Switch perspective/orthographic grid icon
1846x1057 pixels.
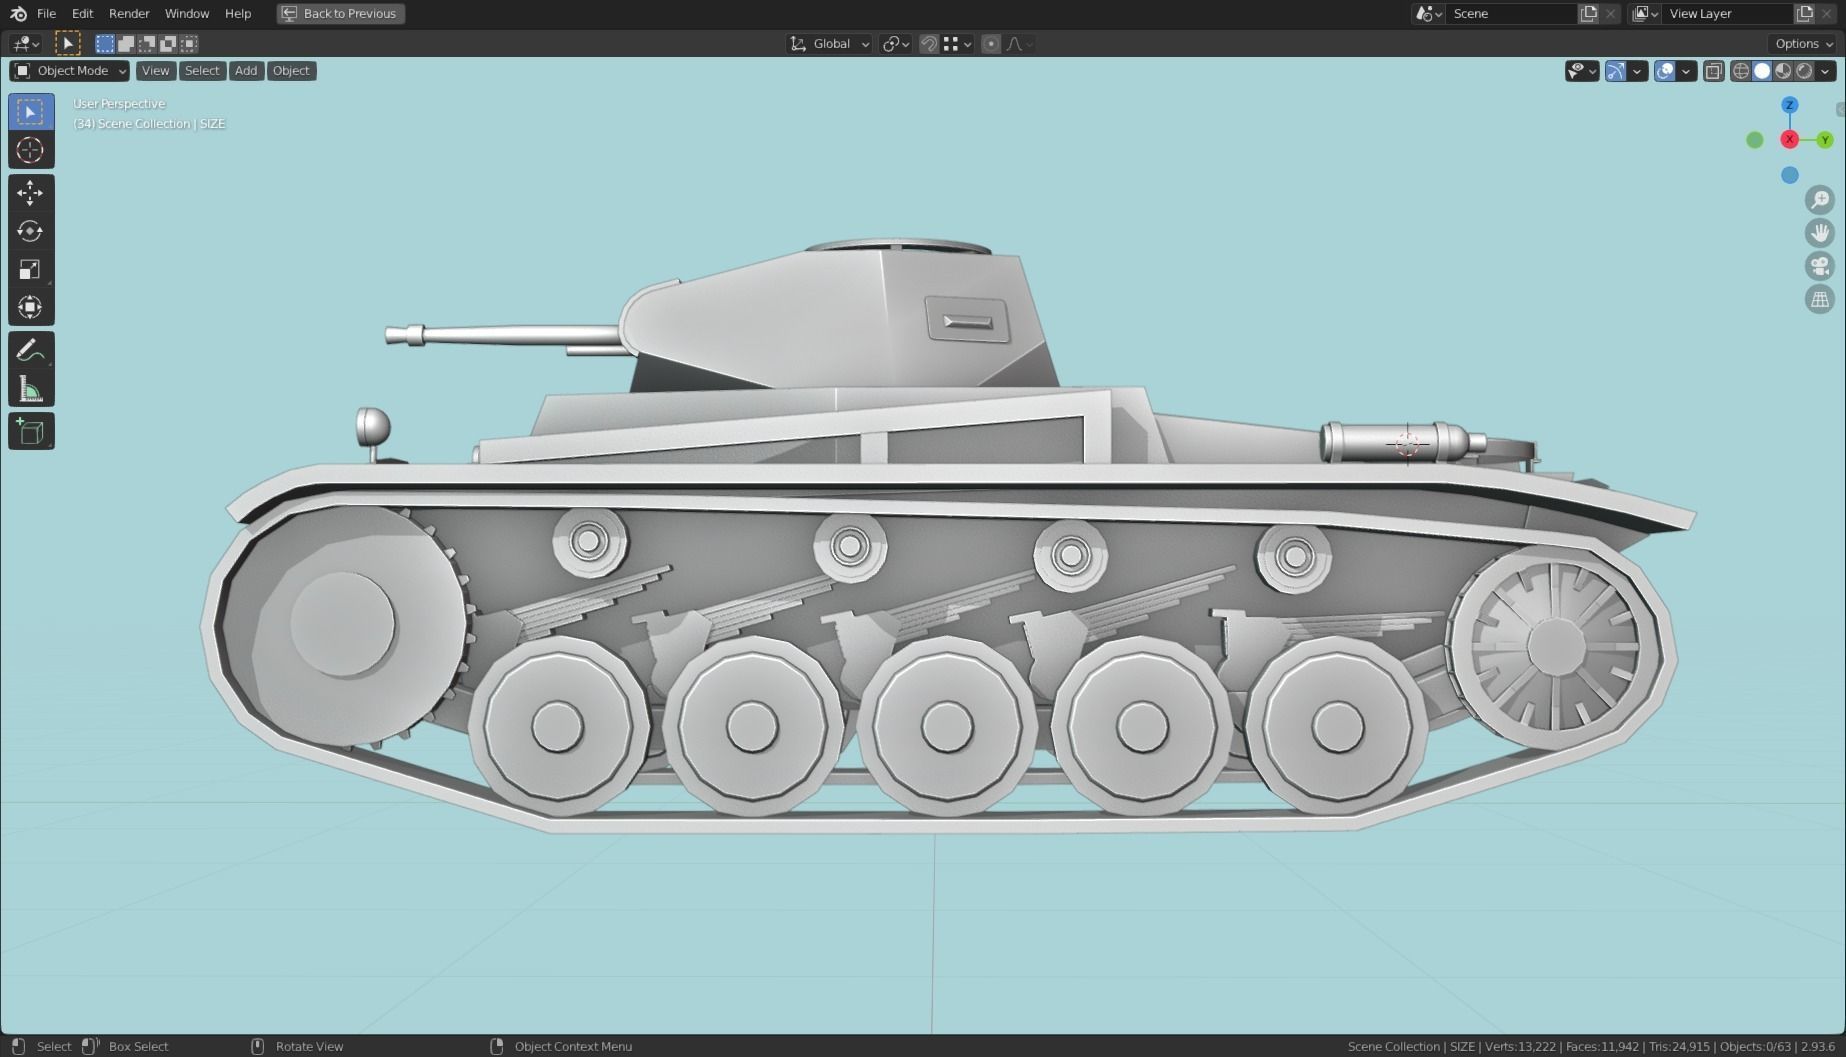(1820, 299)
